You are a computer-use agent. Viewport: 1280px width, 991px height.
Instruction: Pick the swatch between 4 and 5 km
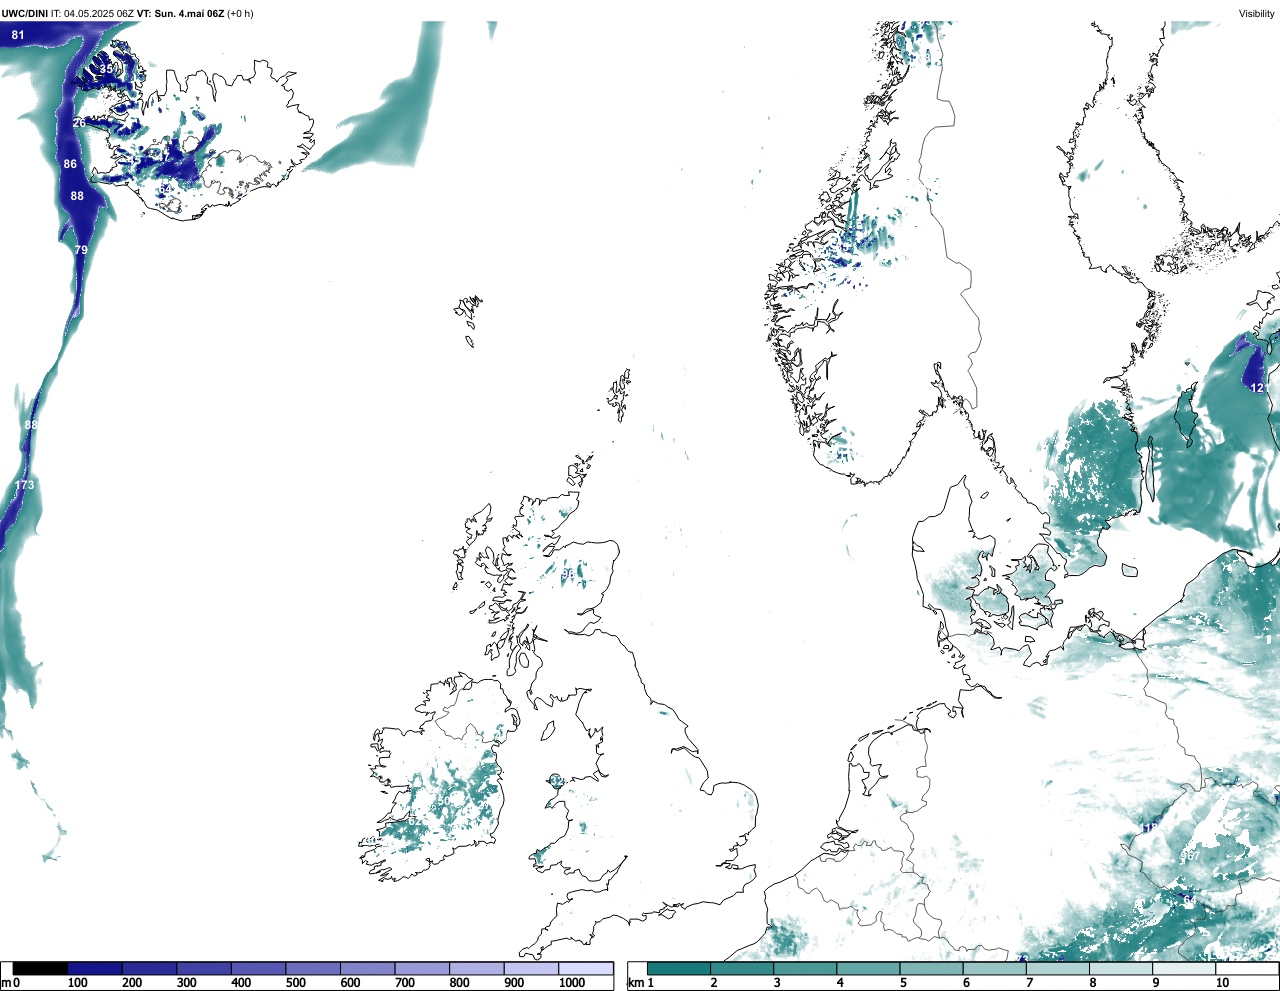coord(868,968)
